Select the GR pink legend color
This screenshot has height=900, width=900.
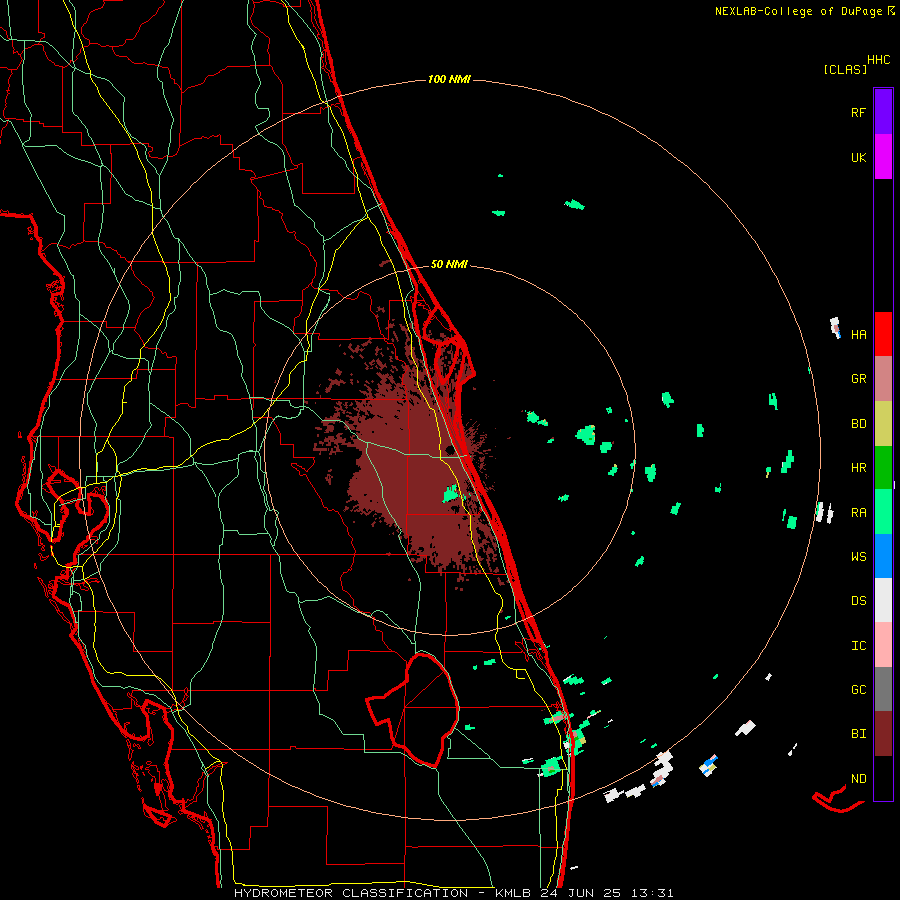pyautogui.click(x=883, y=378)
